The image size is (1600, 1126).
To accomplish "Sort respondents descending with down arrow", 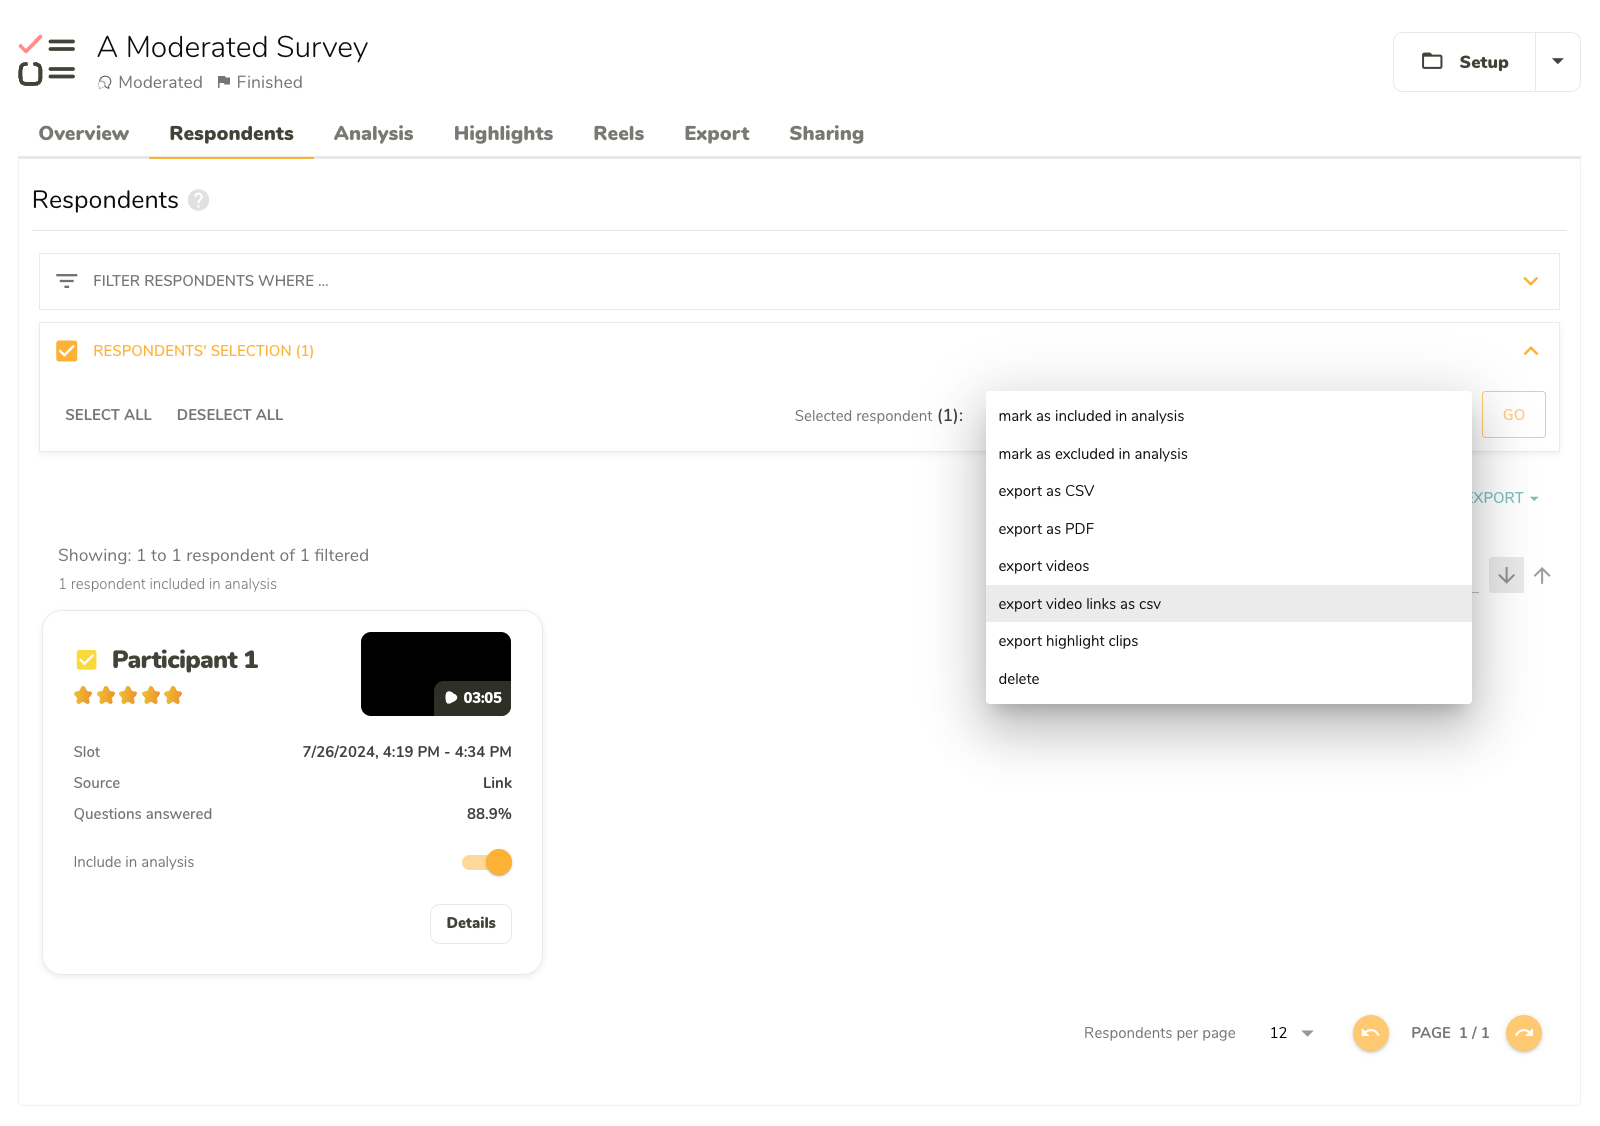I will [x=1506, y=575].
